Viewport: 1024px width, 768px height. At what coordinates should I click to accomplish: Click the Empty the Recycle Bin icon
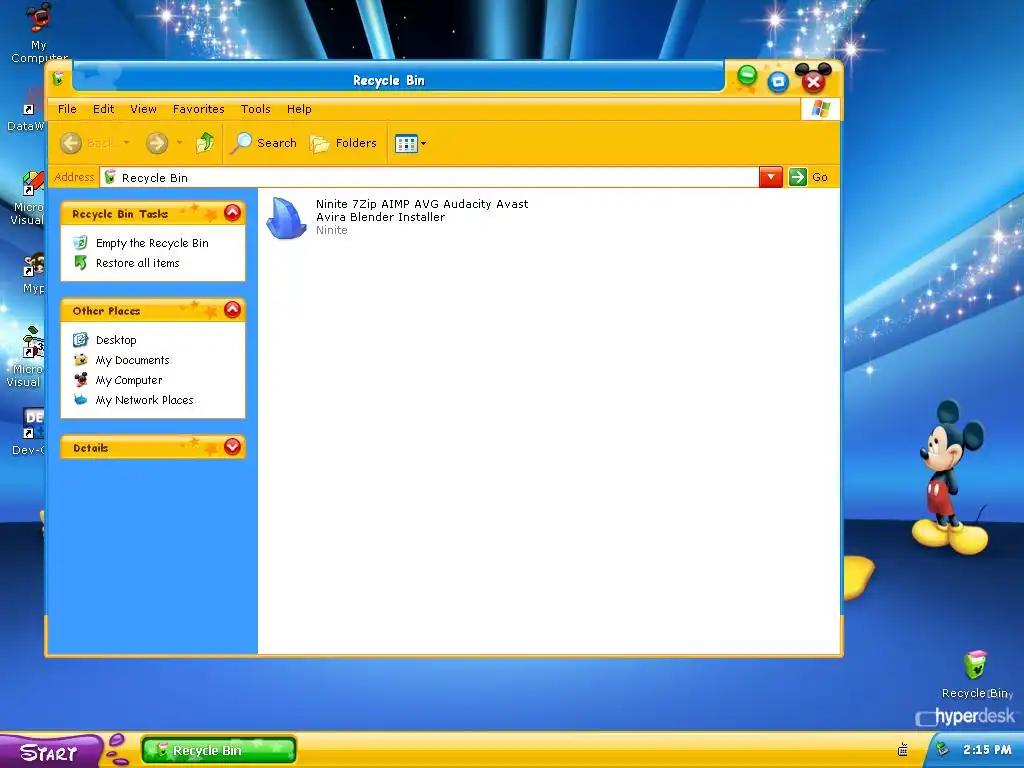pos(80,243)
